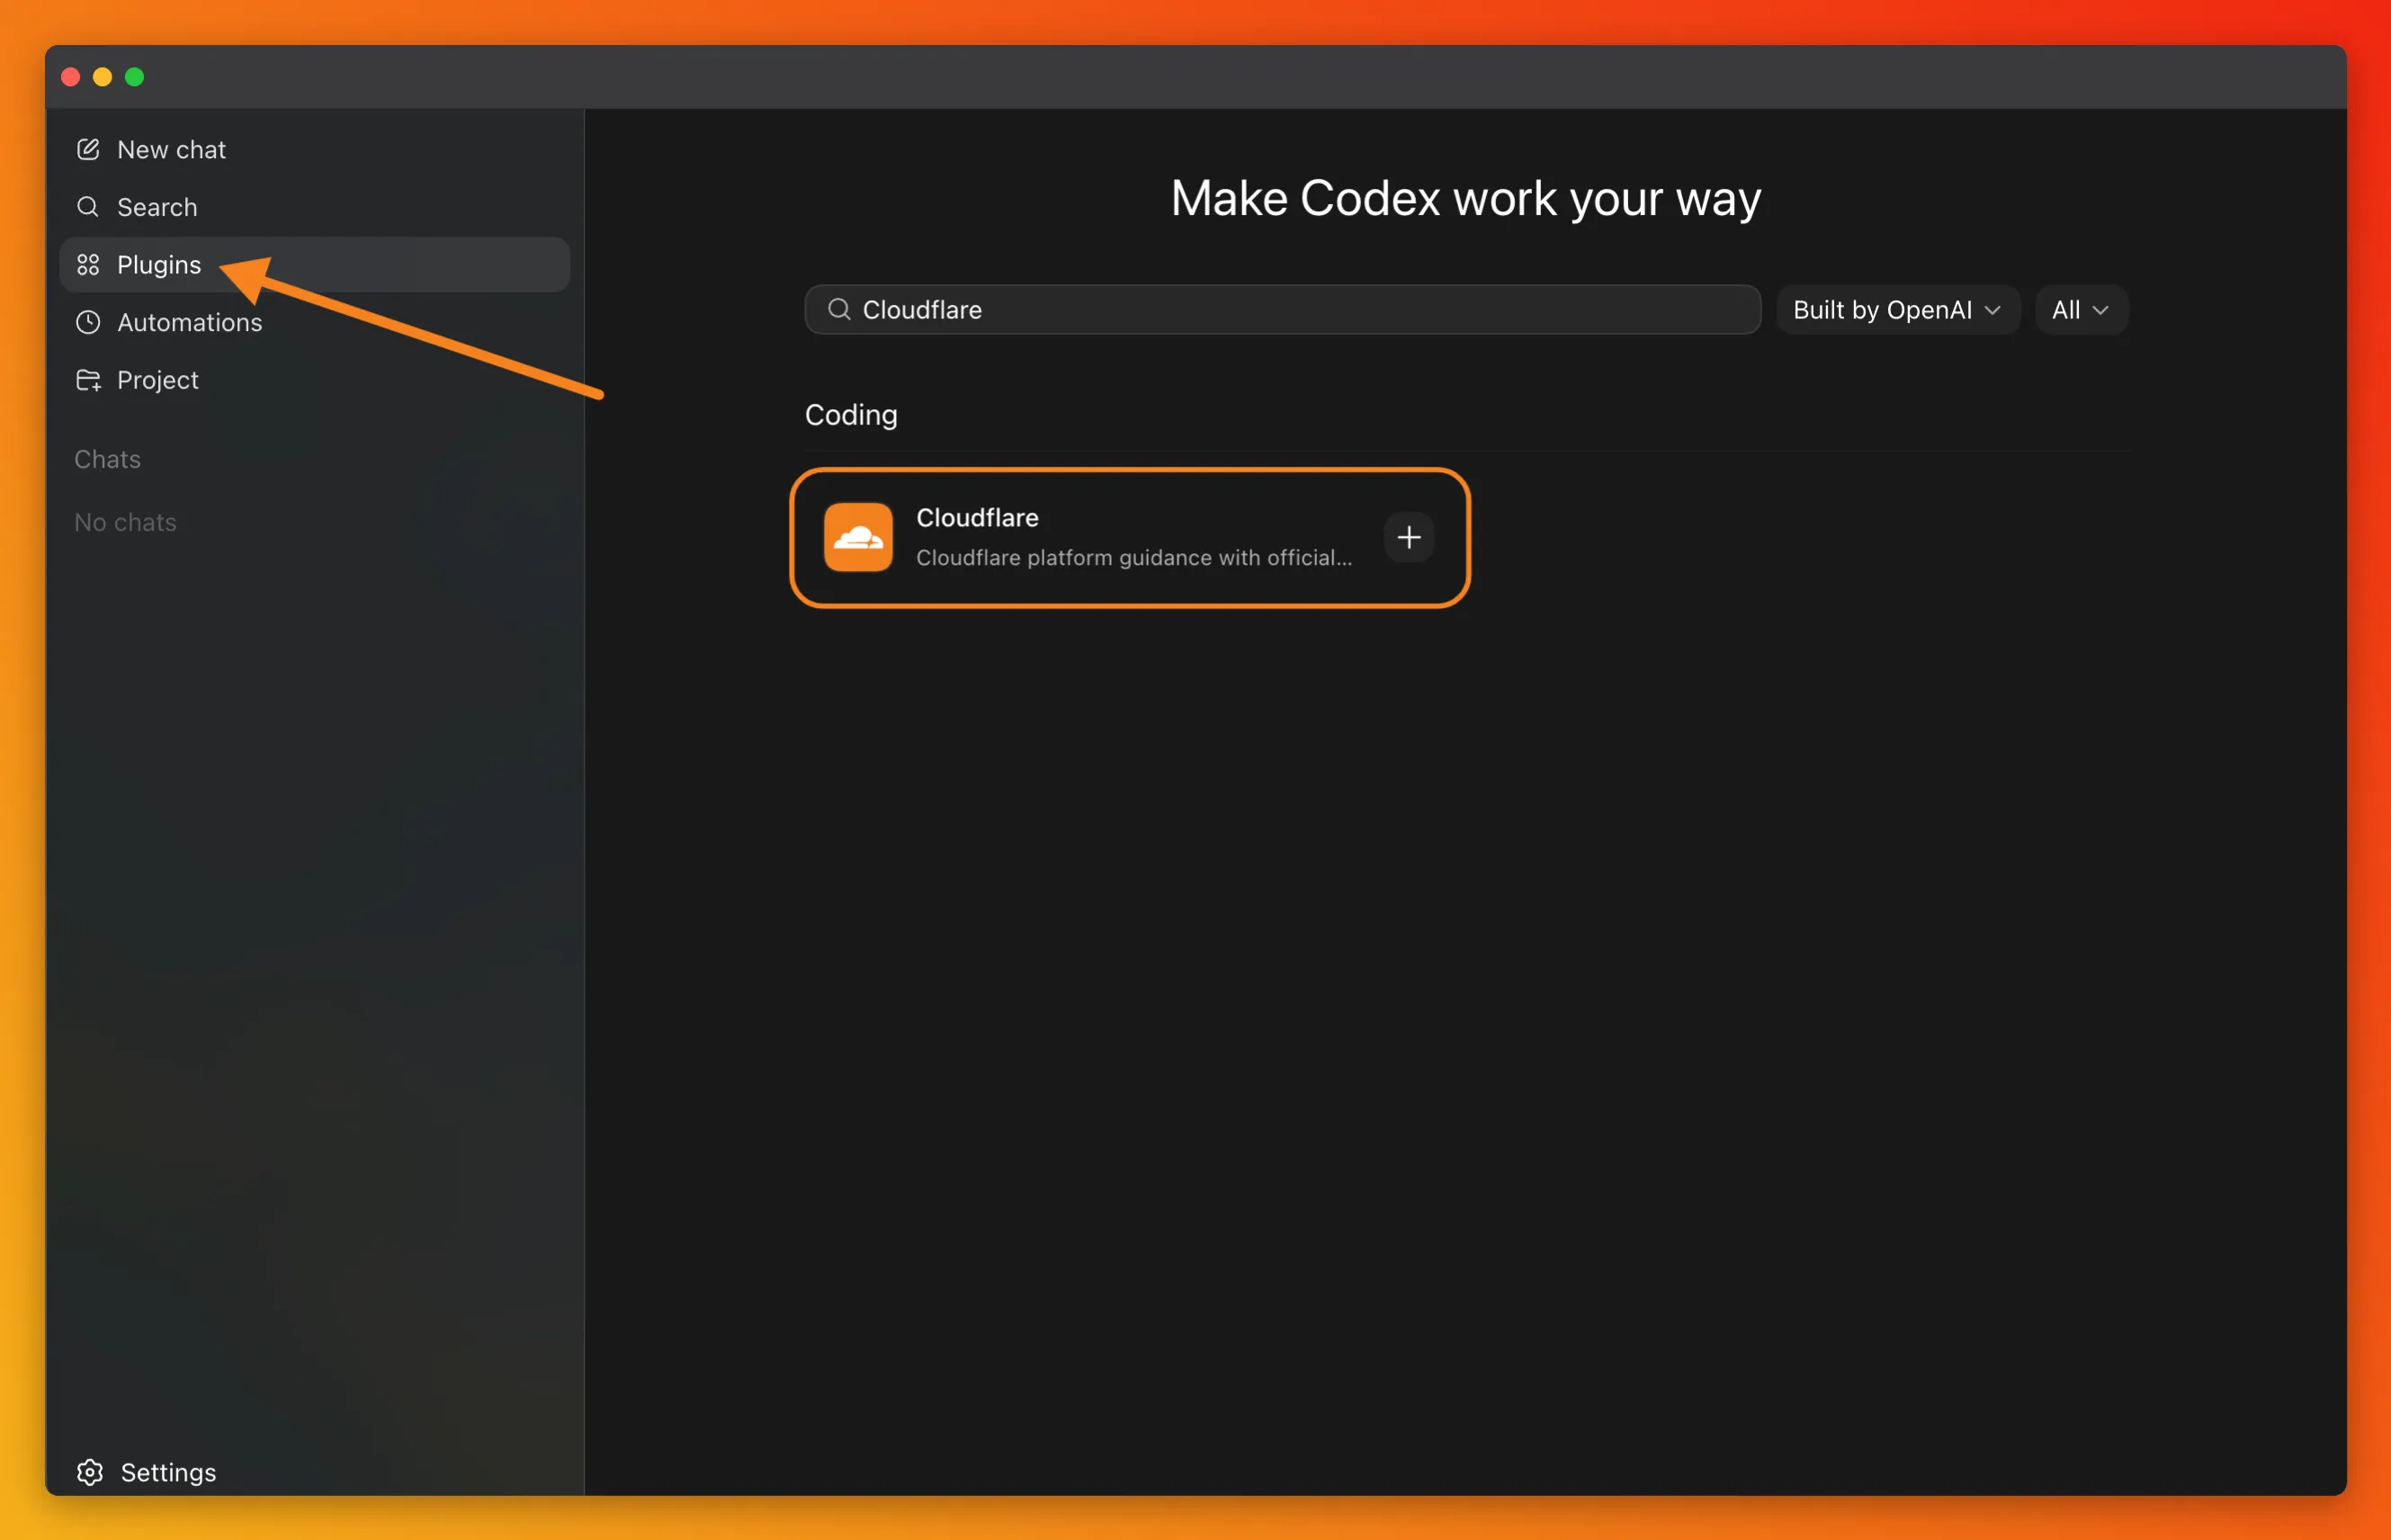The image size is (2391, 1540).
Task: Open Search from the sidebar
Action: tap(314, 207)
